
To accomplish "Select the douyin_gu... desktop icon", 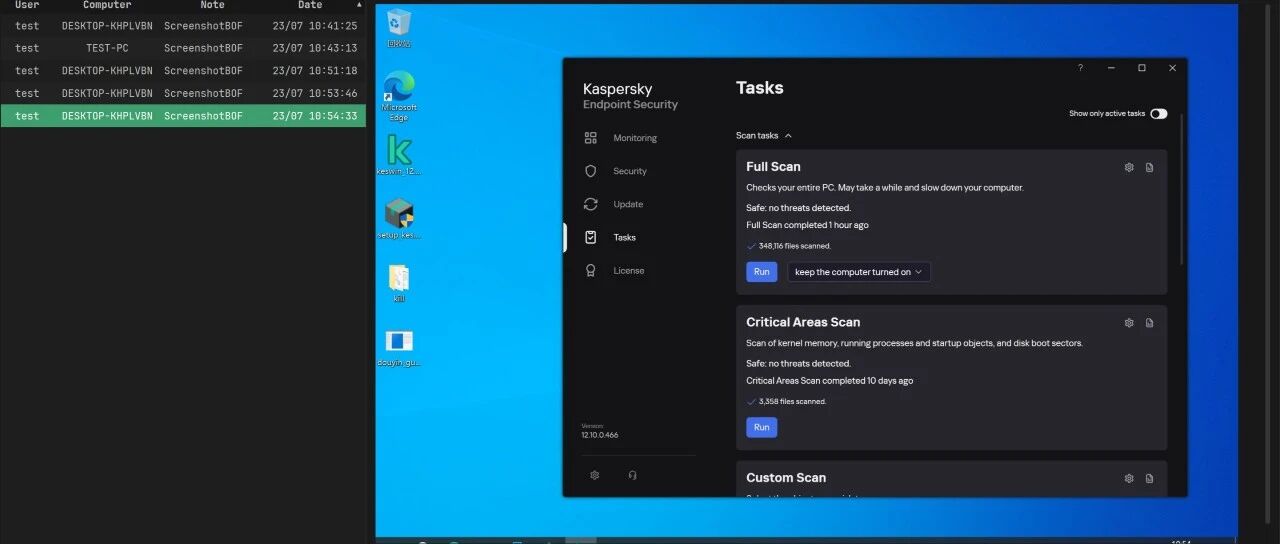I will coord(399,347).
